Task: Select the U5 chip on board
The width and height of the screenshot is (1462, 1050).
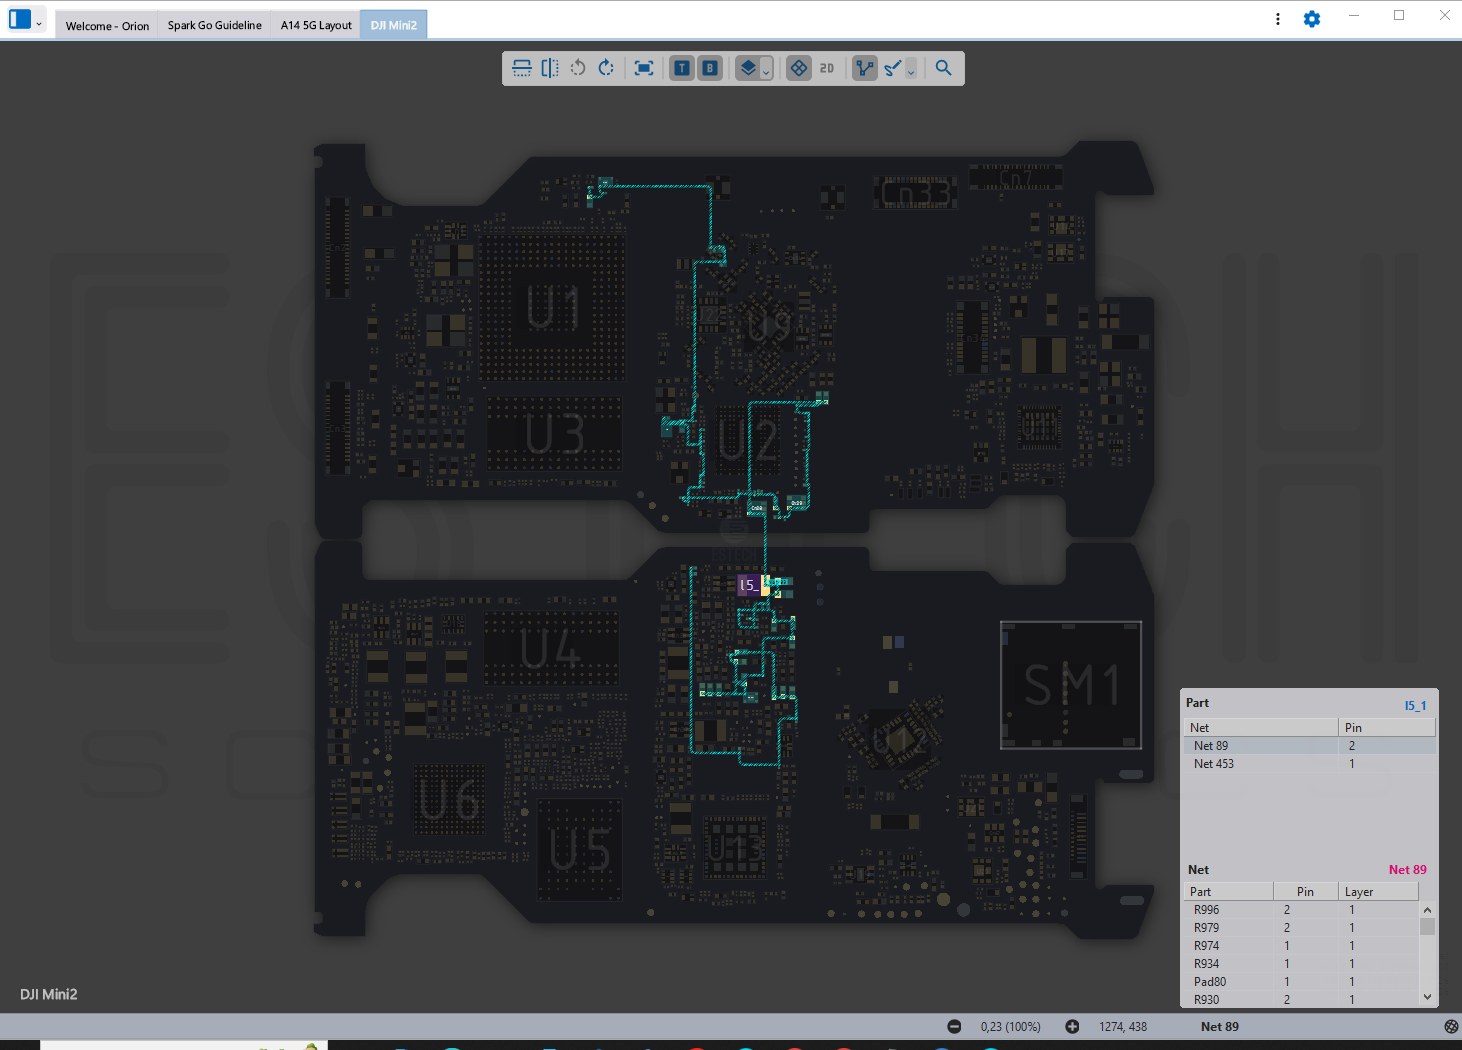Action: (x=580, y=850)
